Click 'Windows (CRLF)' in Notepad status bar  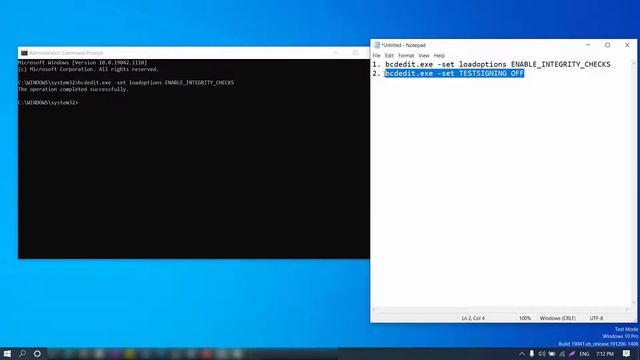pyautogui.click(x=558, y=318)
